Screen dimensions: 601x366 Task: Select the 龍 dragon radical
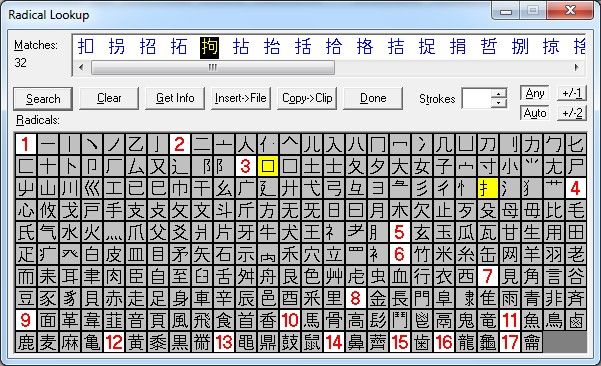[466, 342]
